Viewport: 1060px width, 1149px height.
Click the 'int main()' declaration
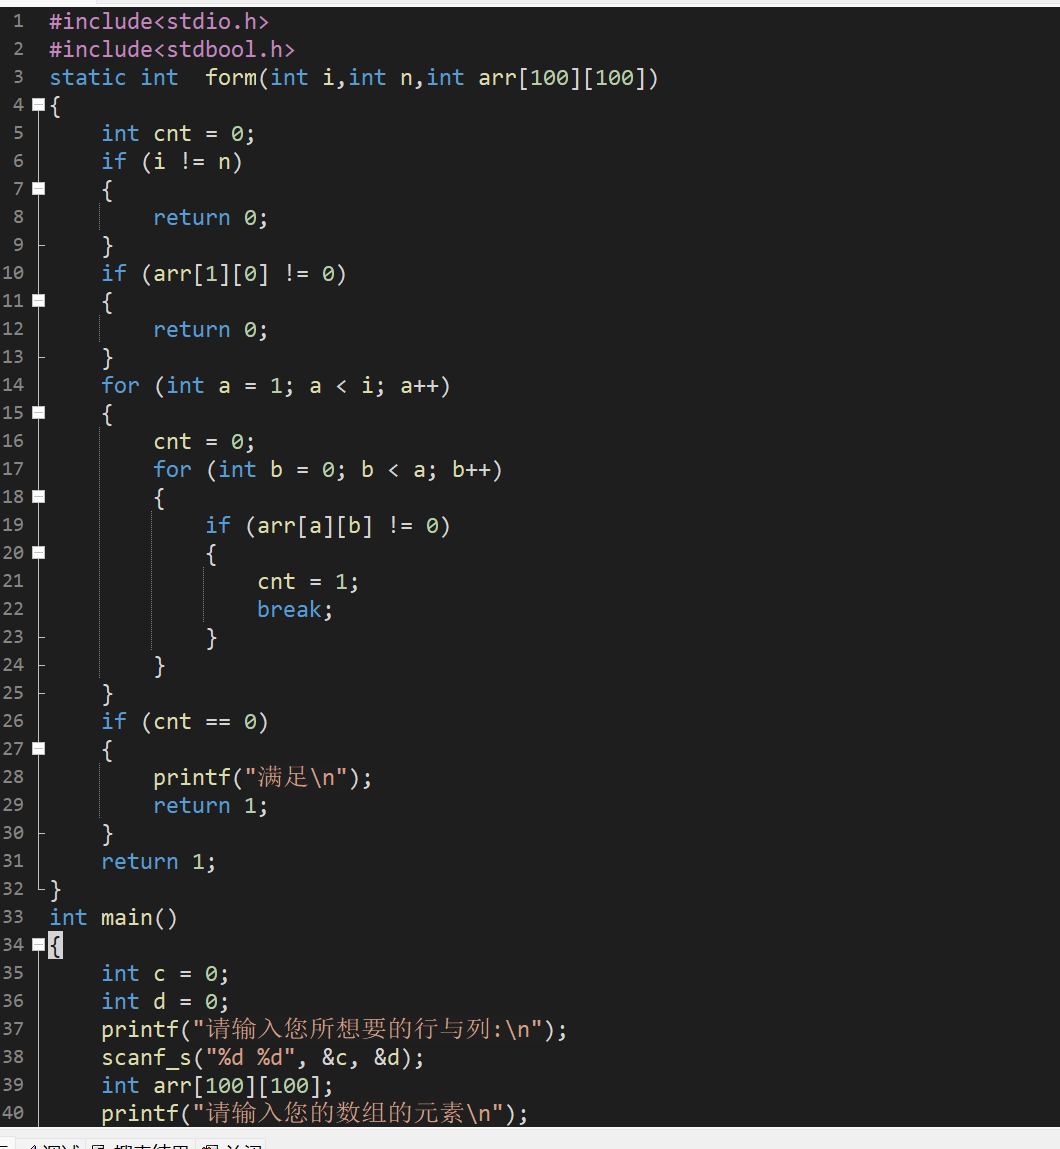[x=113, y=917]
